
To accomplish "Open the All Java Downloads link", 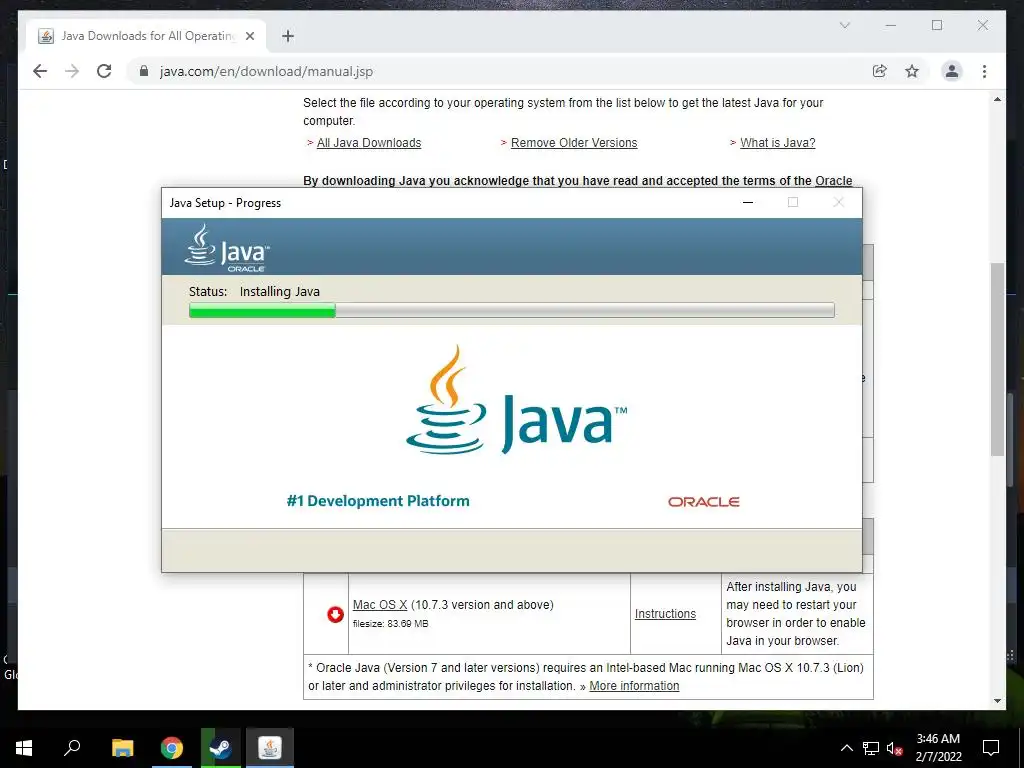I will coord(368,142).
